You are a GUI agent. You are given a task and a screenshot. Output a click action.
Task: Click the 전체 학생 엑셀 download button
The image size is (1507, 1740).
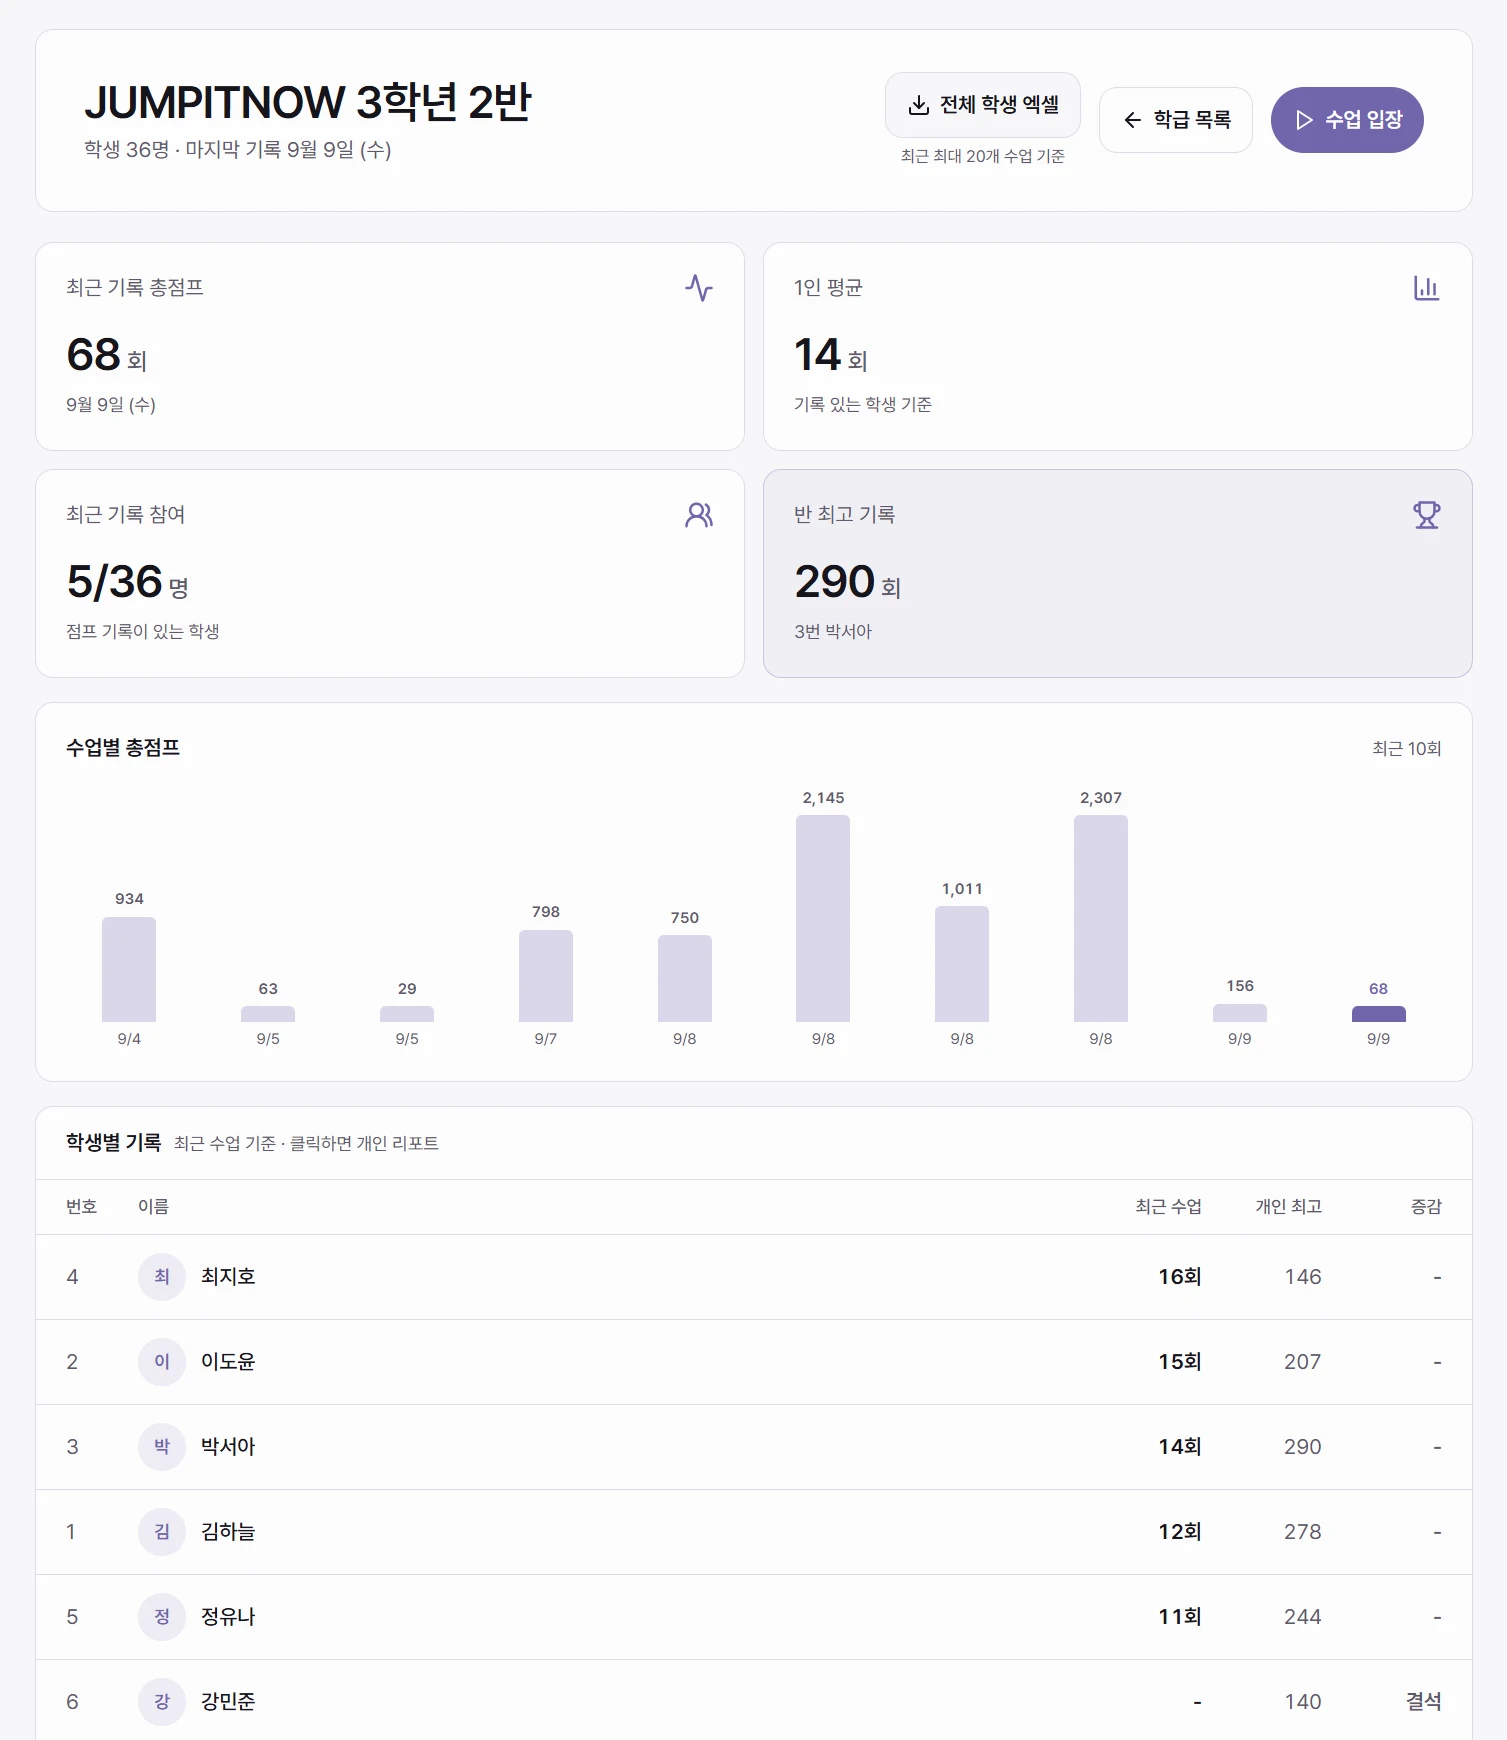(x=982, y=105)
